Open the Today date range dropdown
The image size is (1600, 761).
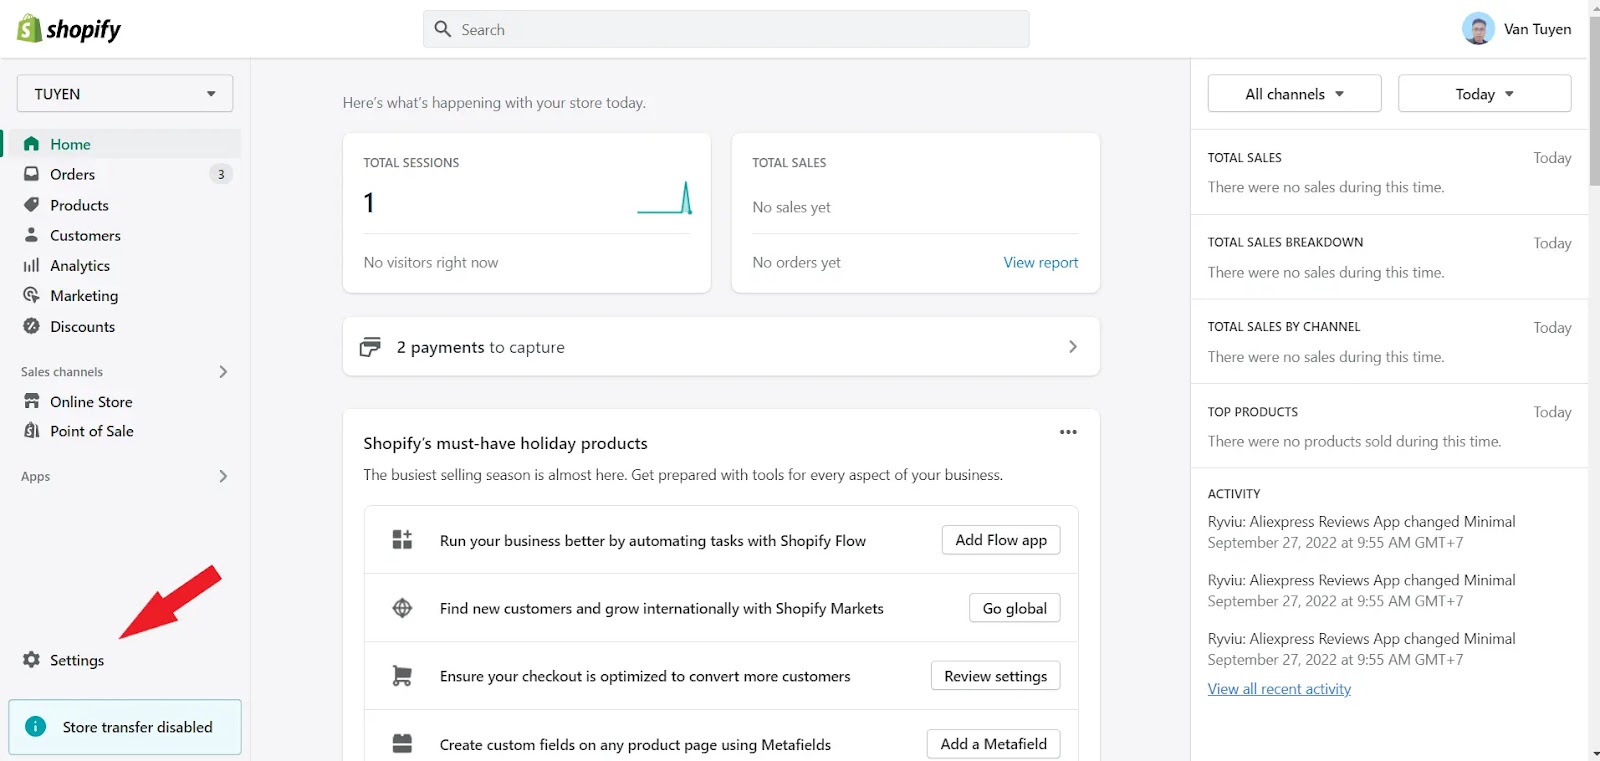pyautogui.click(x=1484, y=94)
